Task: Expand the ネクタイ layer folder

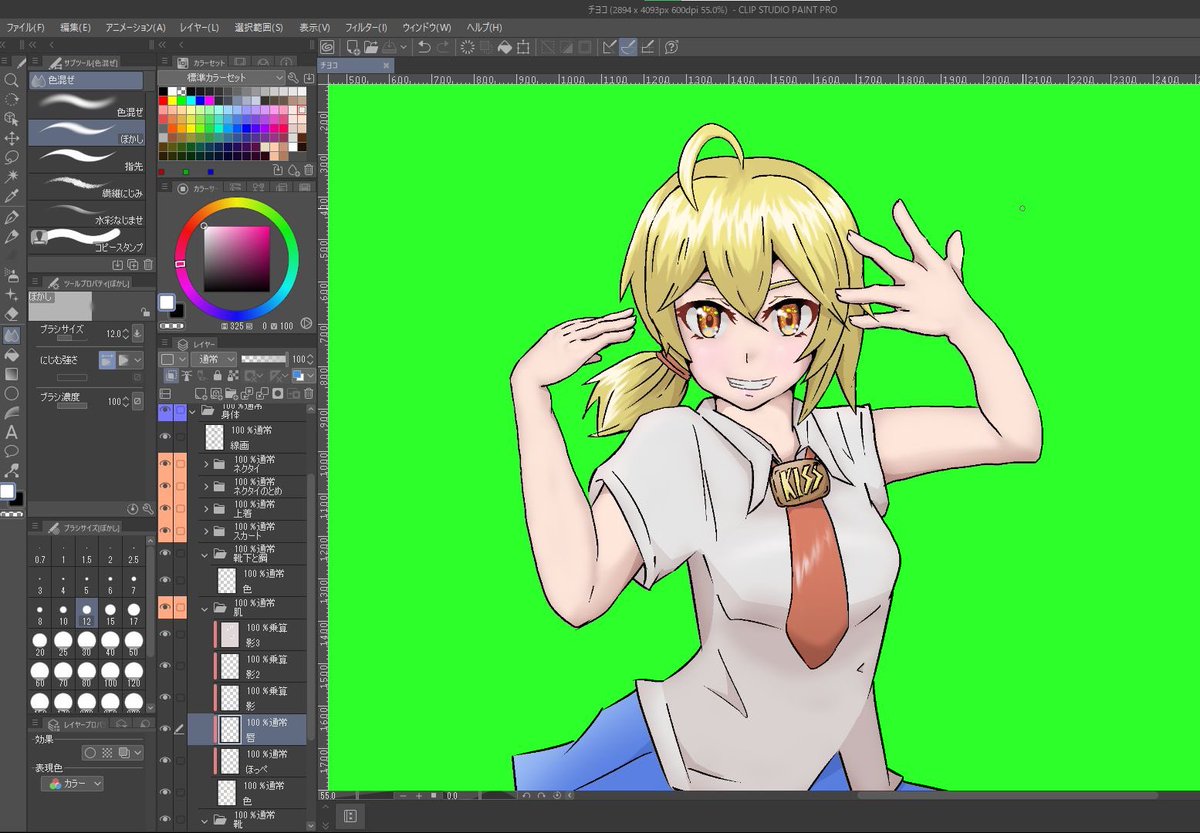Action: click(206, 464)
